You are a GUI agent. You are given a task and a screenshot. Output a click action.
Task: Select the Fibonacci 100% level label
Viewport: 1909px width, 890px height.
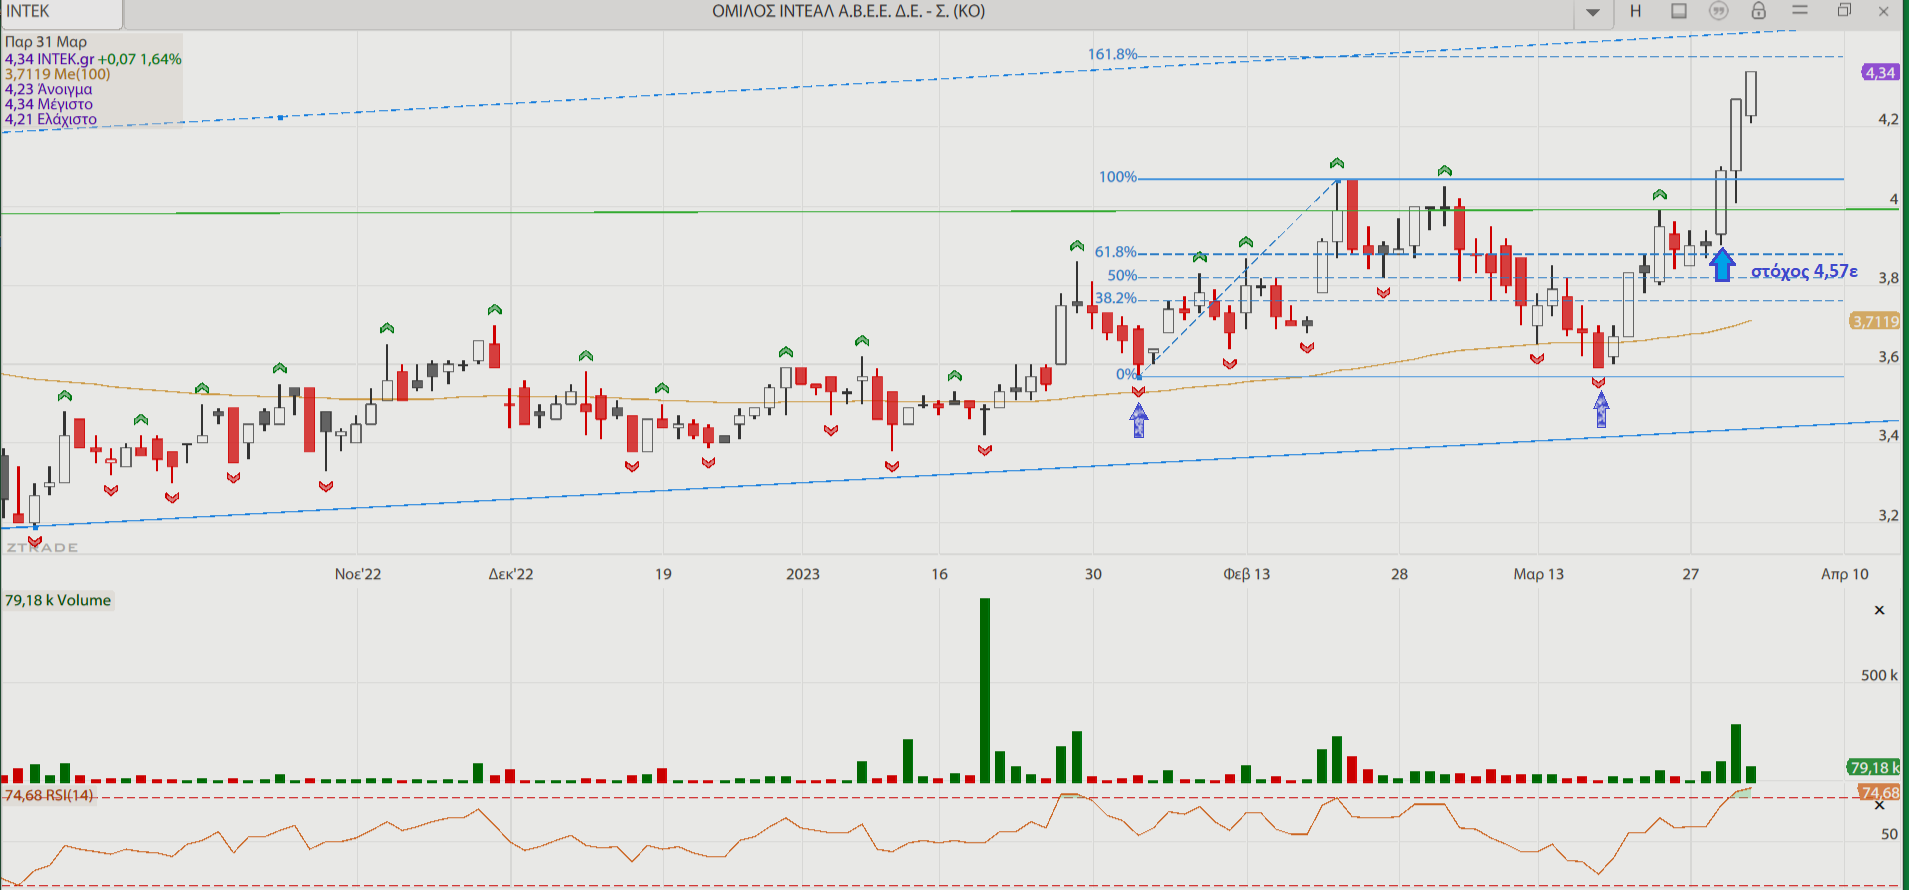click(x=1118, y=177)
